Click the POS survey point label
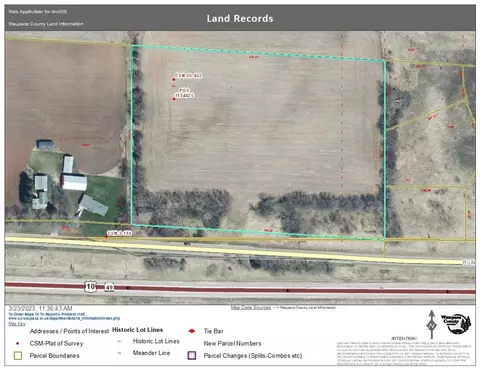 tap(184, 93)
